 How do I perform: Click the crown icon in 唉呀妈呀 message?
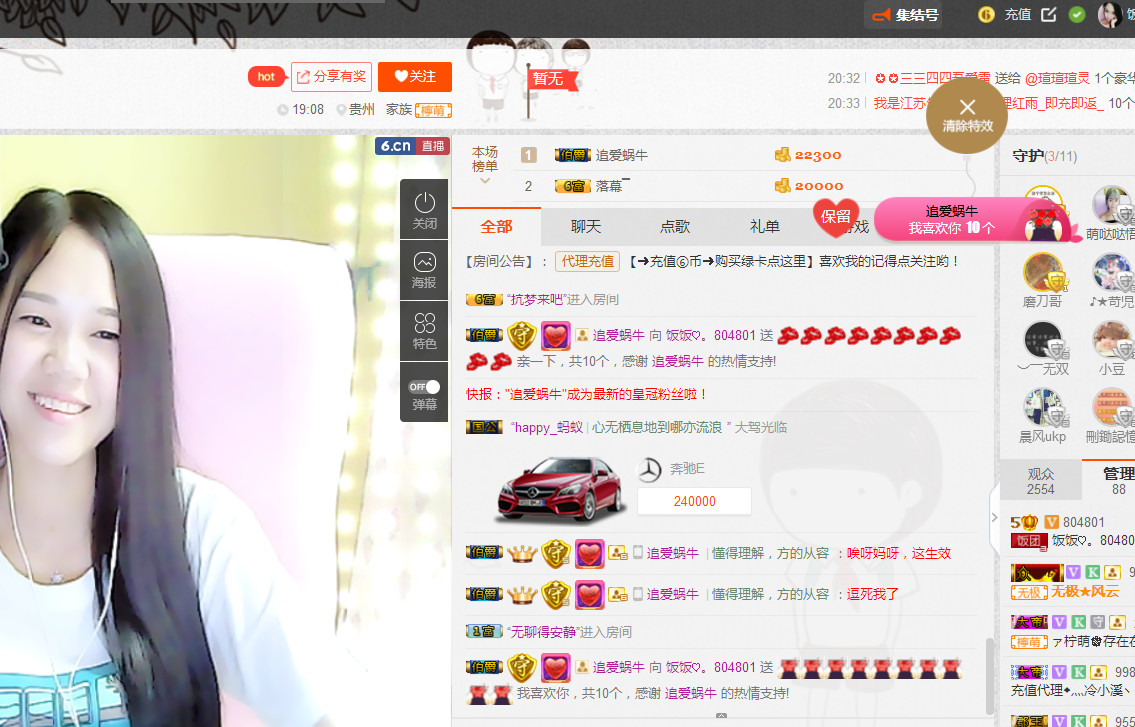click(x=521, y=553)
